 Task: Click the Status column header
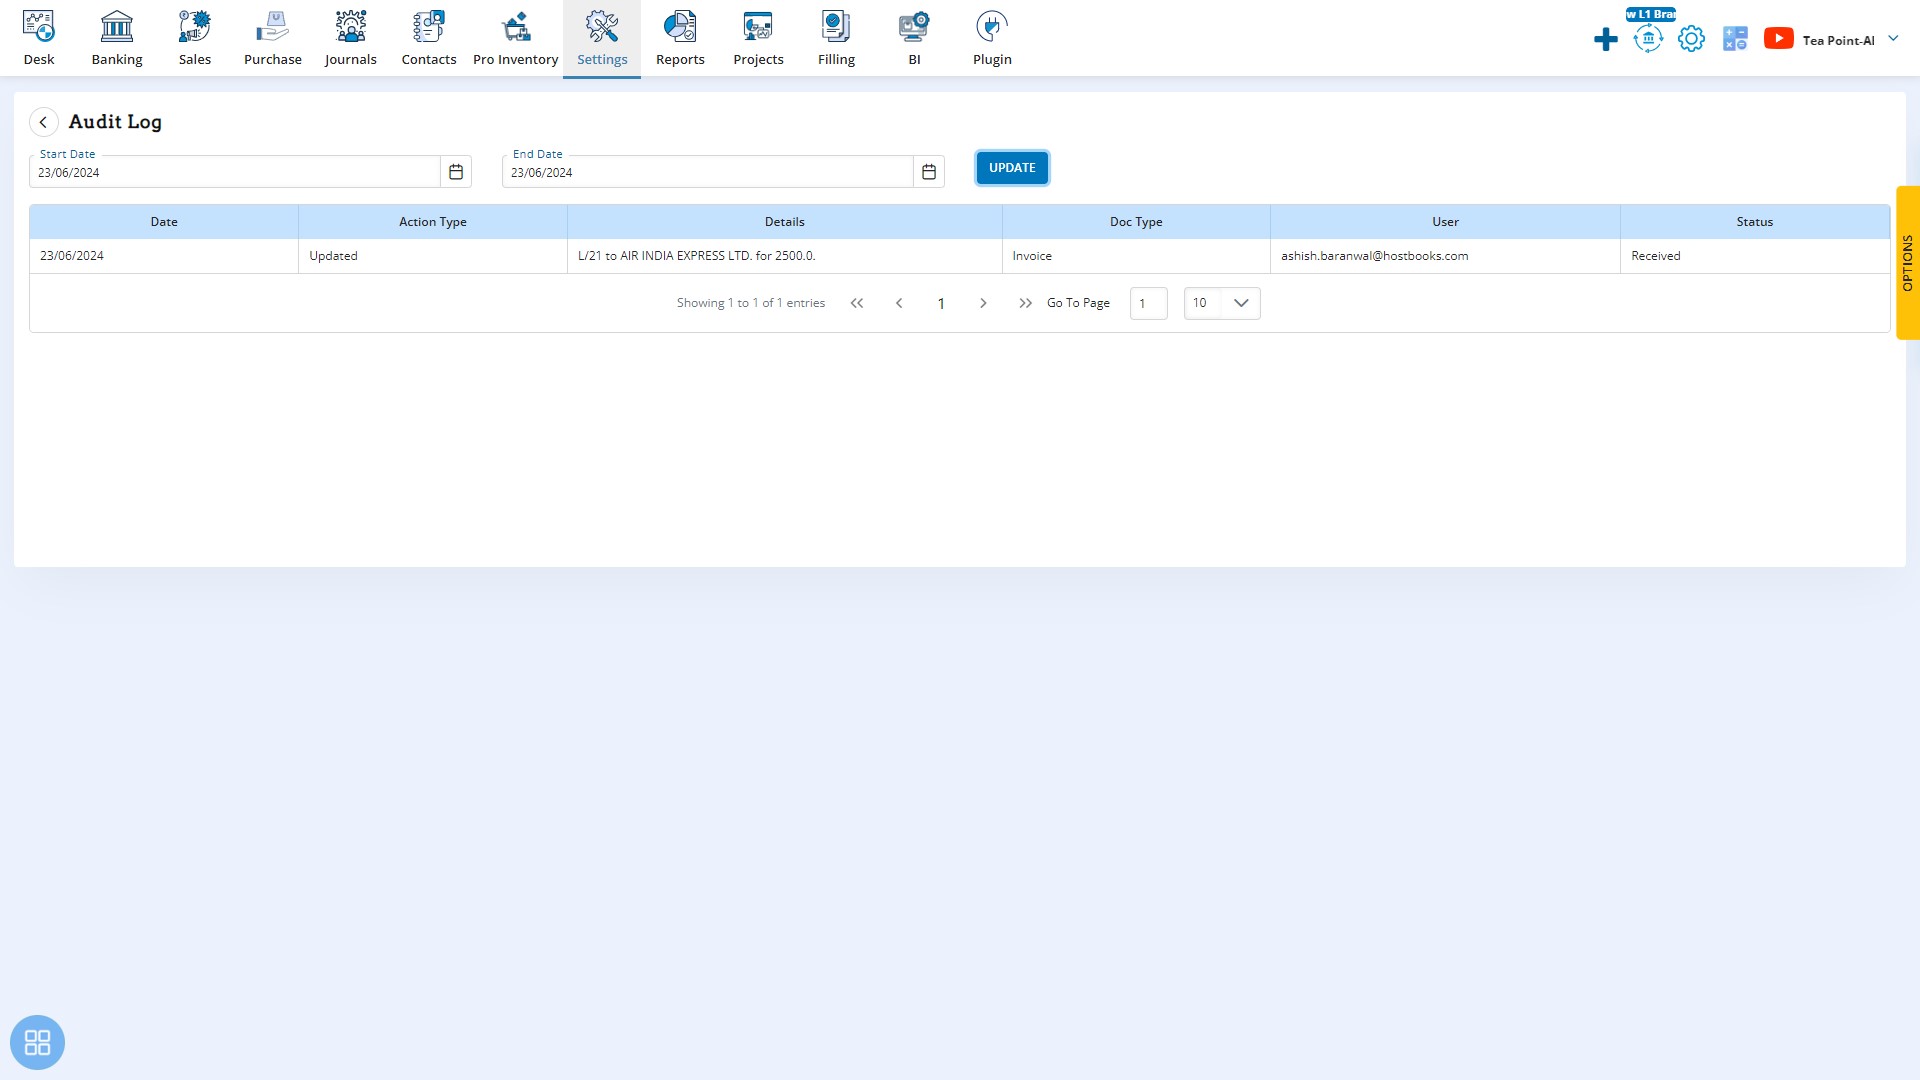coord(1755,222)
